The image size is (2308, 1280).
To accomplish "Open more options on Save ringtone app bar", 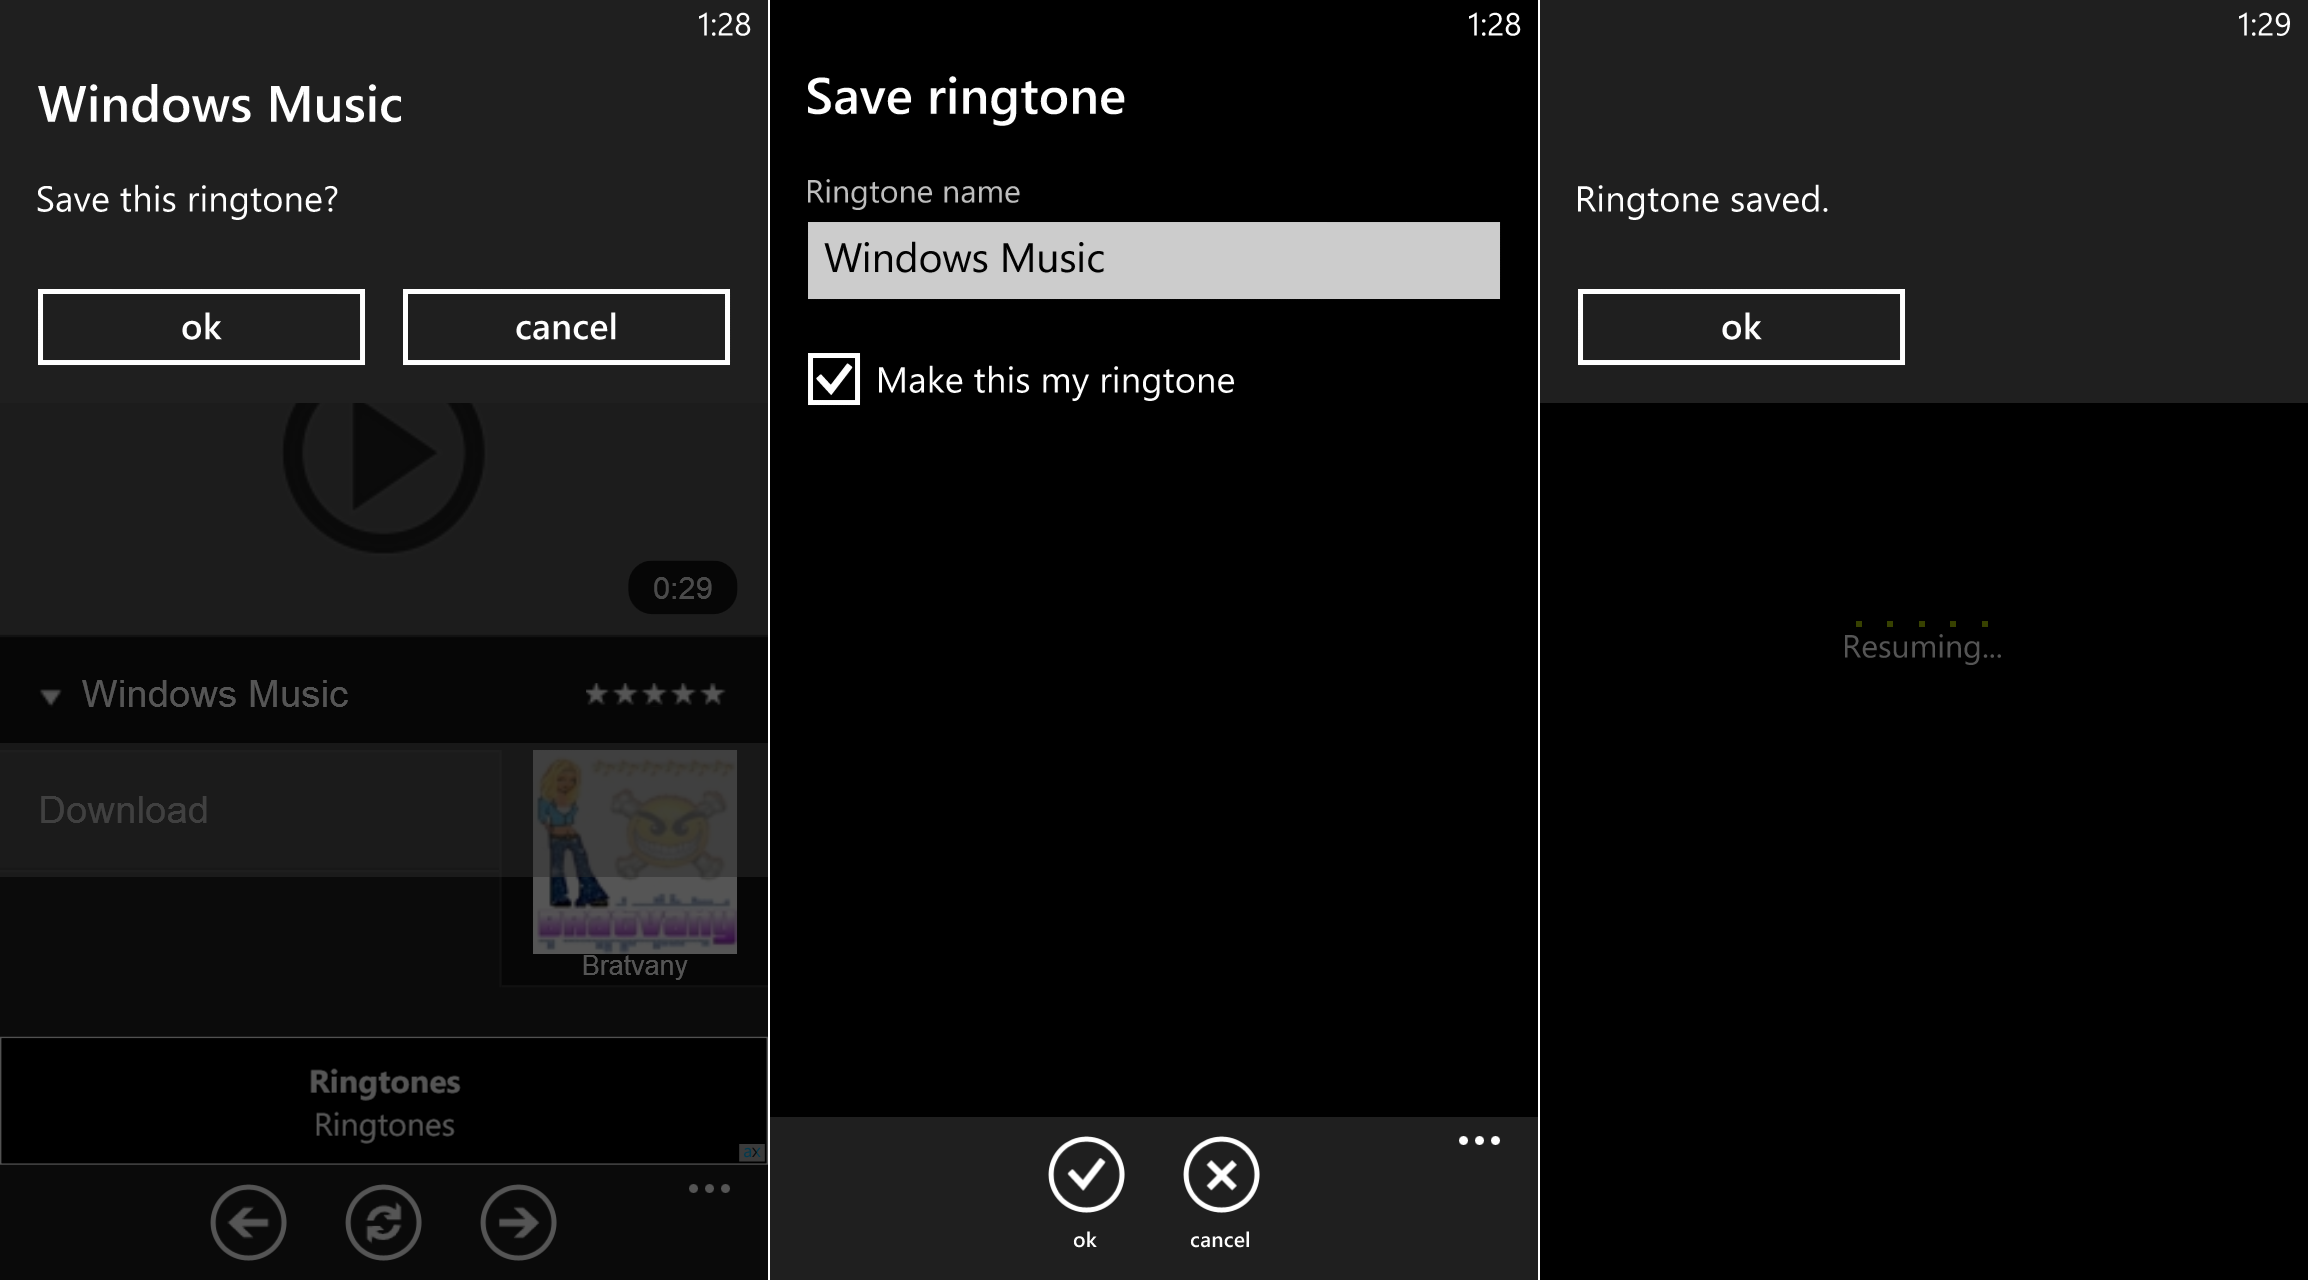I will [x=1479, y=1140].
